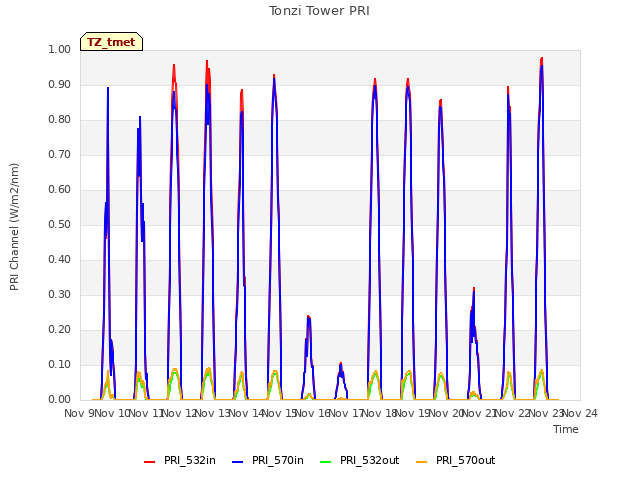640x480 pixels.
Task: Click the 0.00 y-axis tick value
Action: (x=60, y=400)
